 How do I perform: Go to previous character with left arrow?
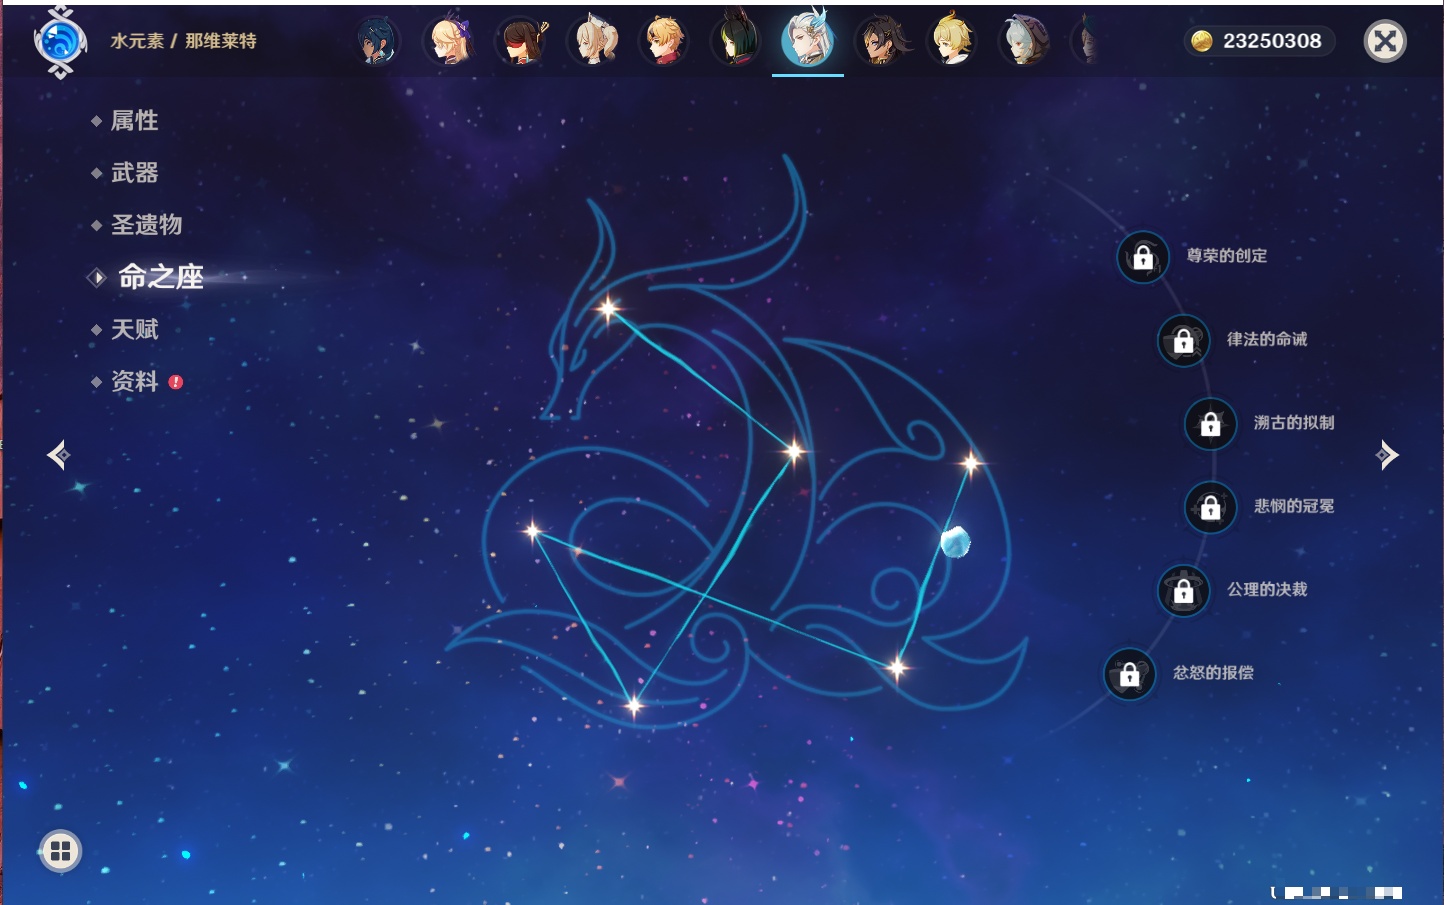coord(59,455)
